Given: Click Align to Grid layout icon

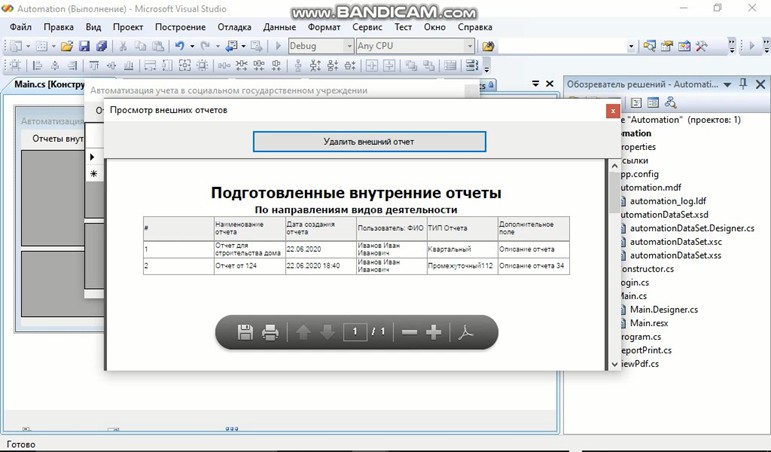Looking at the screenshot, I should tap(15, 65).
